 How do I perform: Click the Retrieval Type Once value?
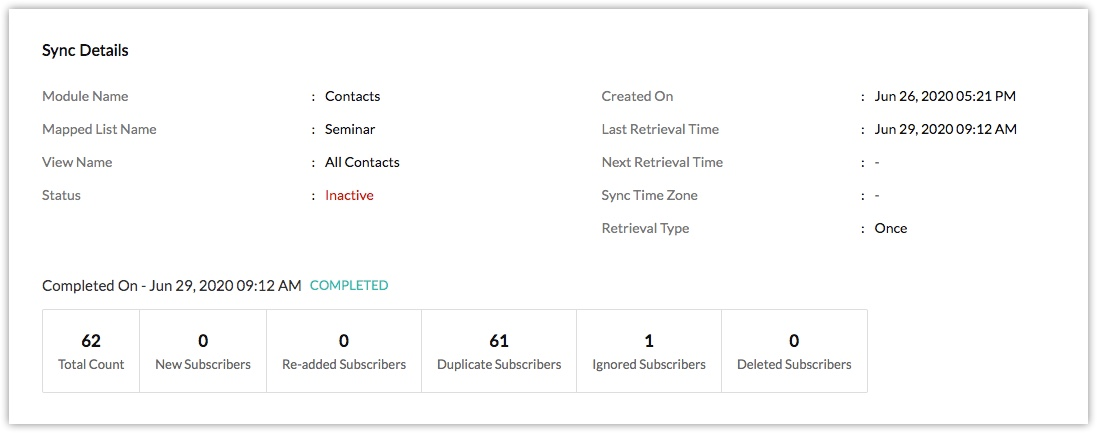point(891,228)
